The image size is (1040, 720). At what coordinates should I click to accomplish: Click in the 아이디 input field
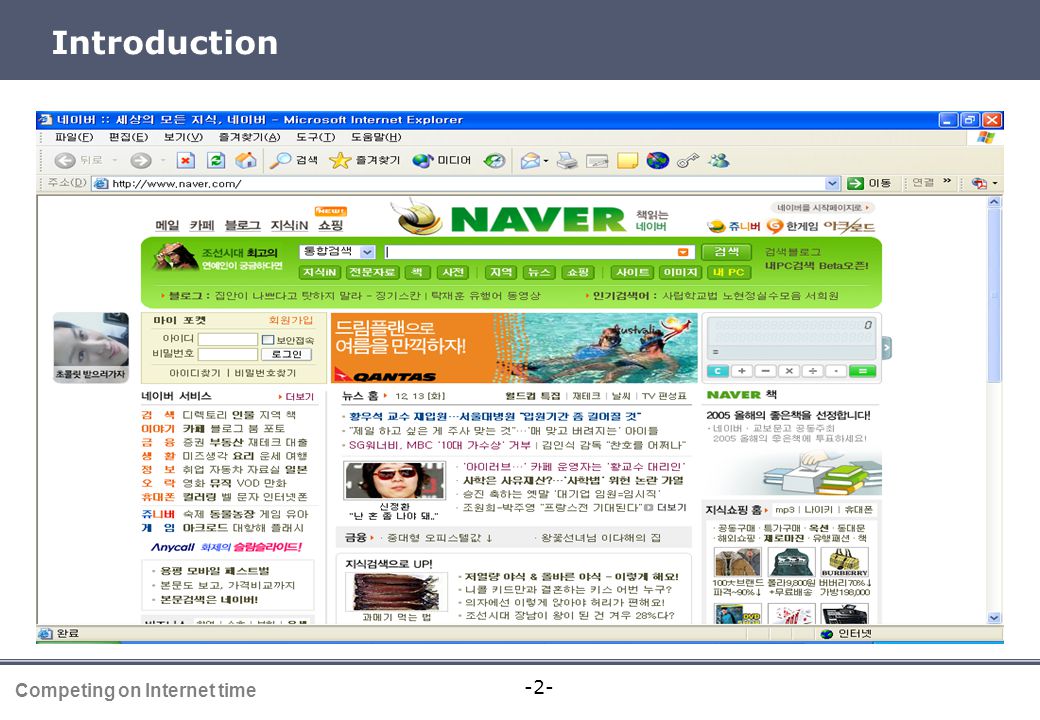pos(228,339)
